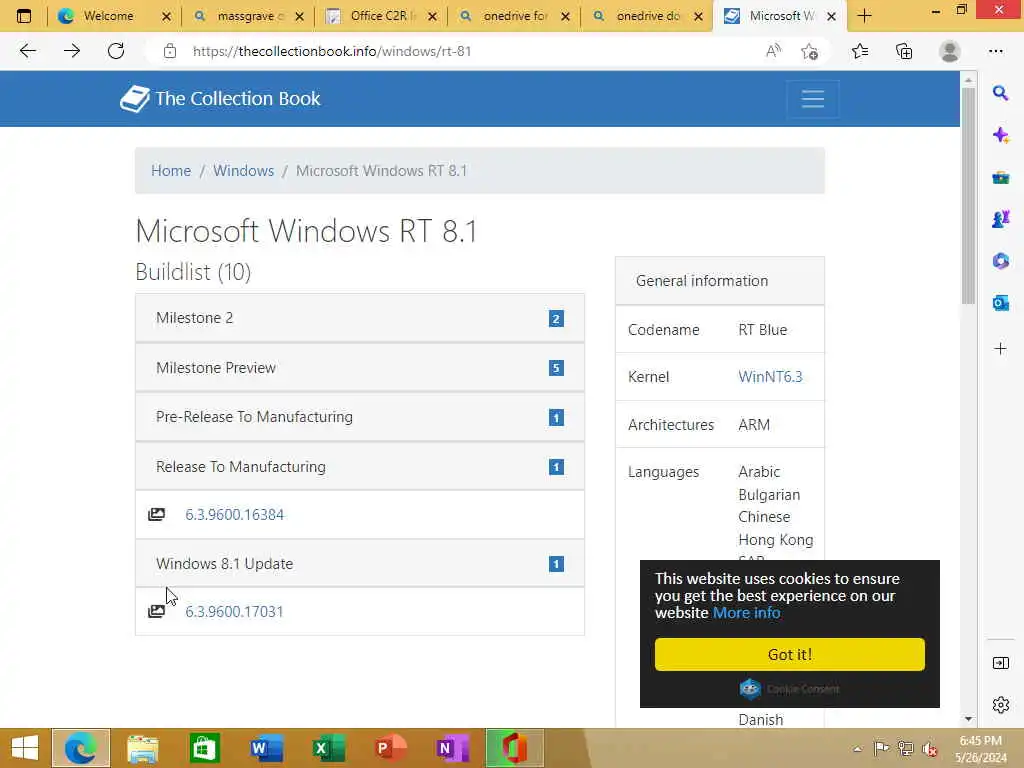
Task: Refresh the current page
Action: coord(116,51)
